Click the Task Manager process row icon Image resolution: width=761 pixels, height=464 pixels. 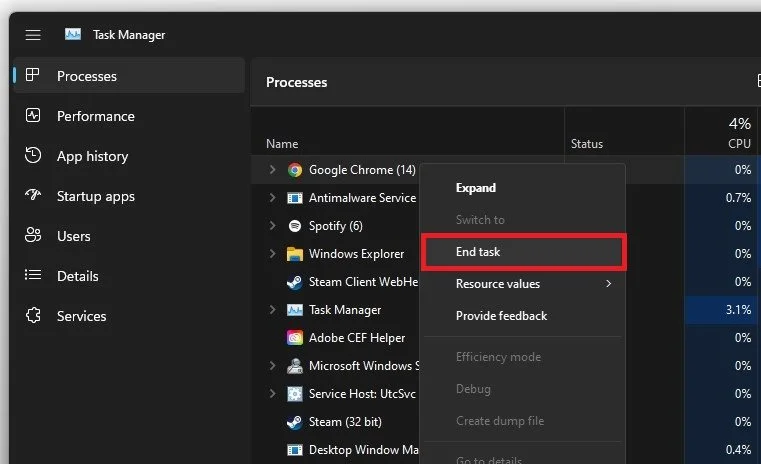(295, 310)
